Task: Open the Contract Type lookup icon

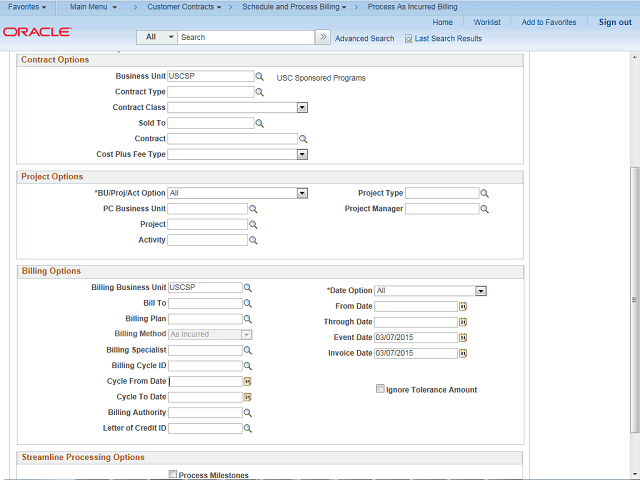Action: coord(259,92)
